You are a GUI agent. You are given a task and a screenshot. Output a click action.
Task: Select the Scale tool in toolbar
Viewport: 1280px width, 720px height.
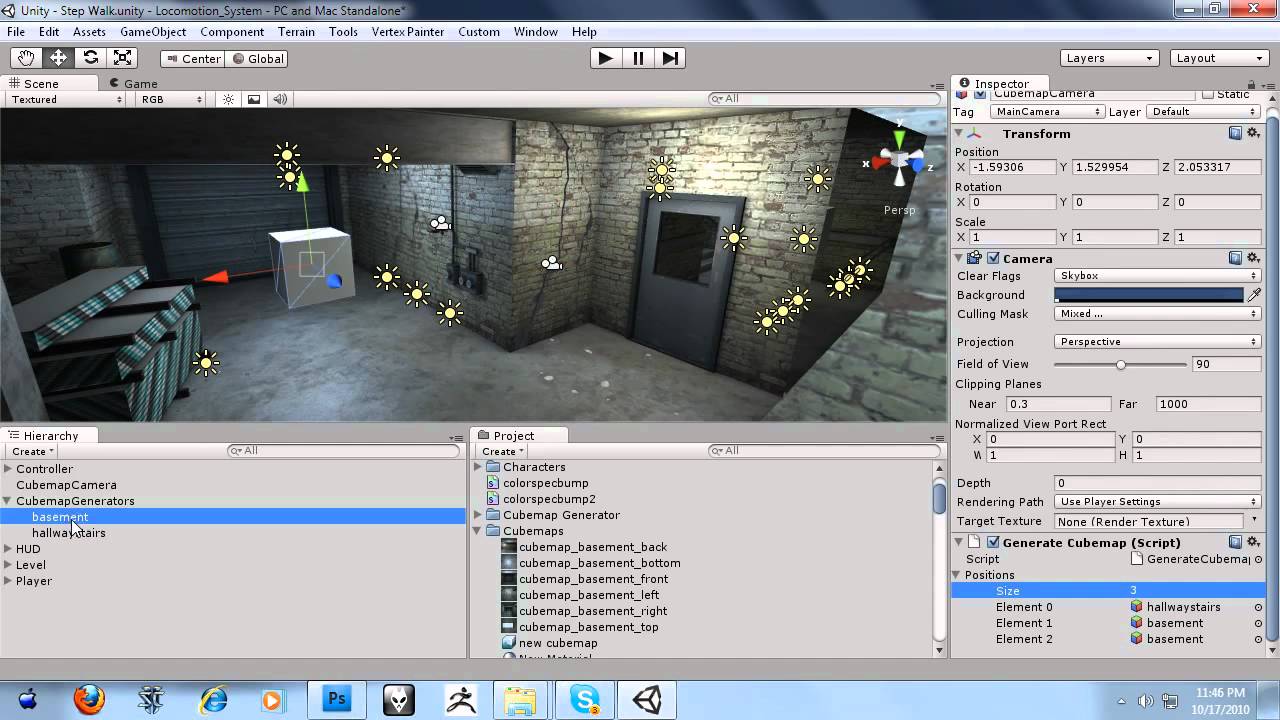[123, 58]
